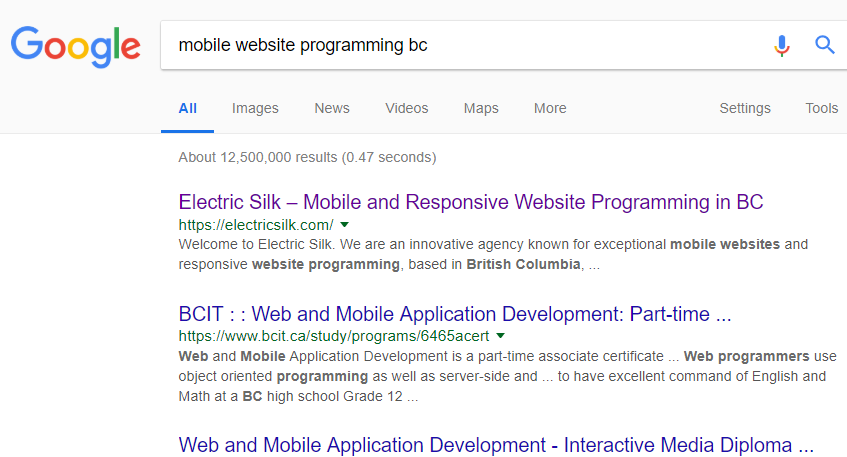Viewport: 847px width, 457px height.
Task: Click the blue magnifier search icon
Action: tap(824, 45)
